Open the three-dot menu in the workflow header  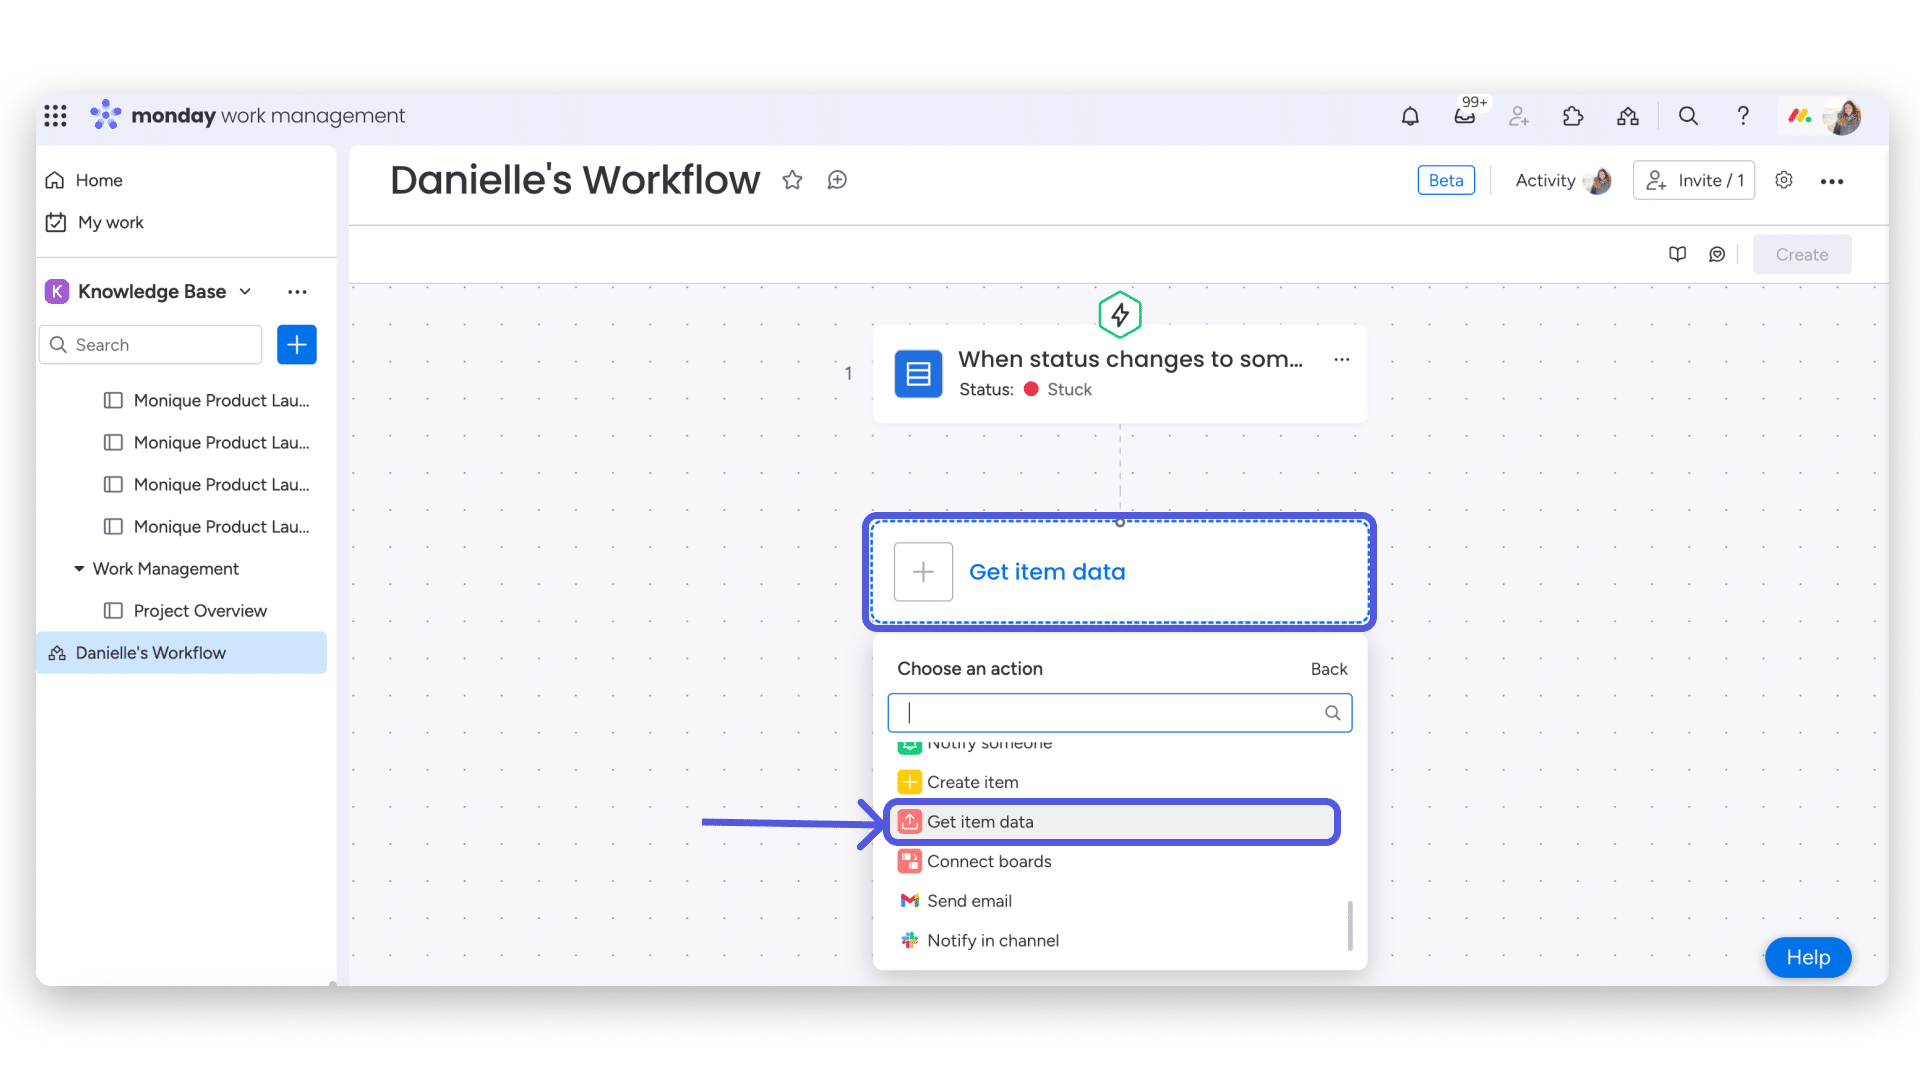coord(1832,181)
